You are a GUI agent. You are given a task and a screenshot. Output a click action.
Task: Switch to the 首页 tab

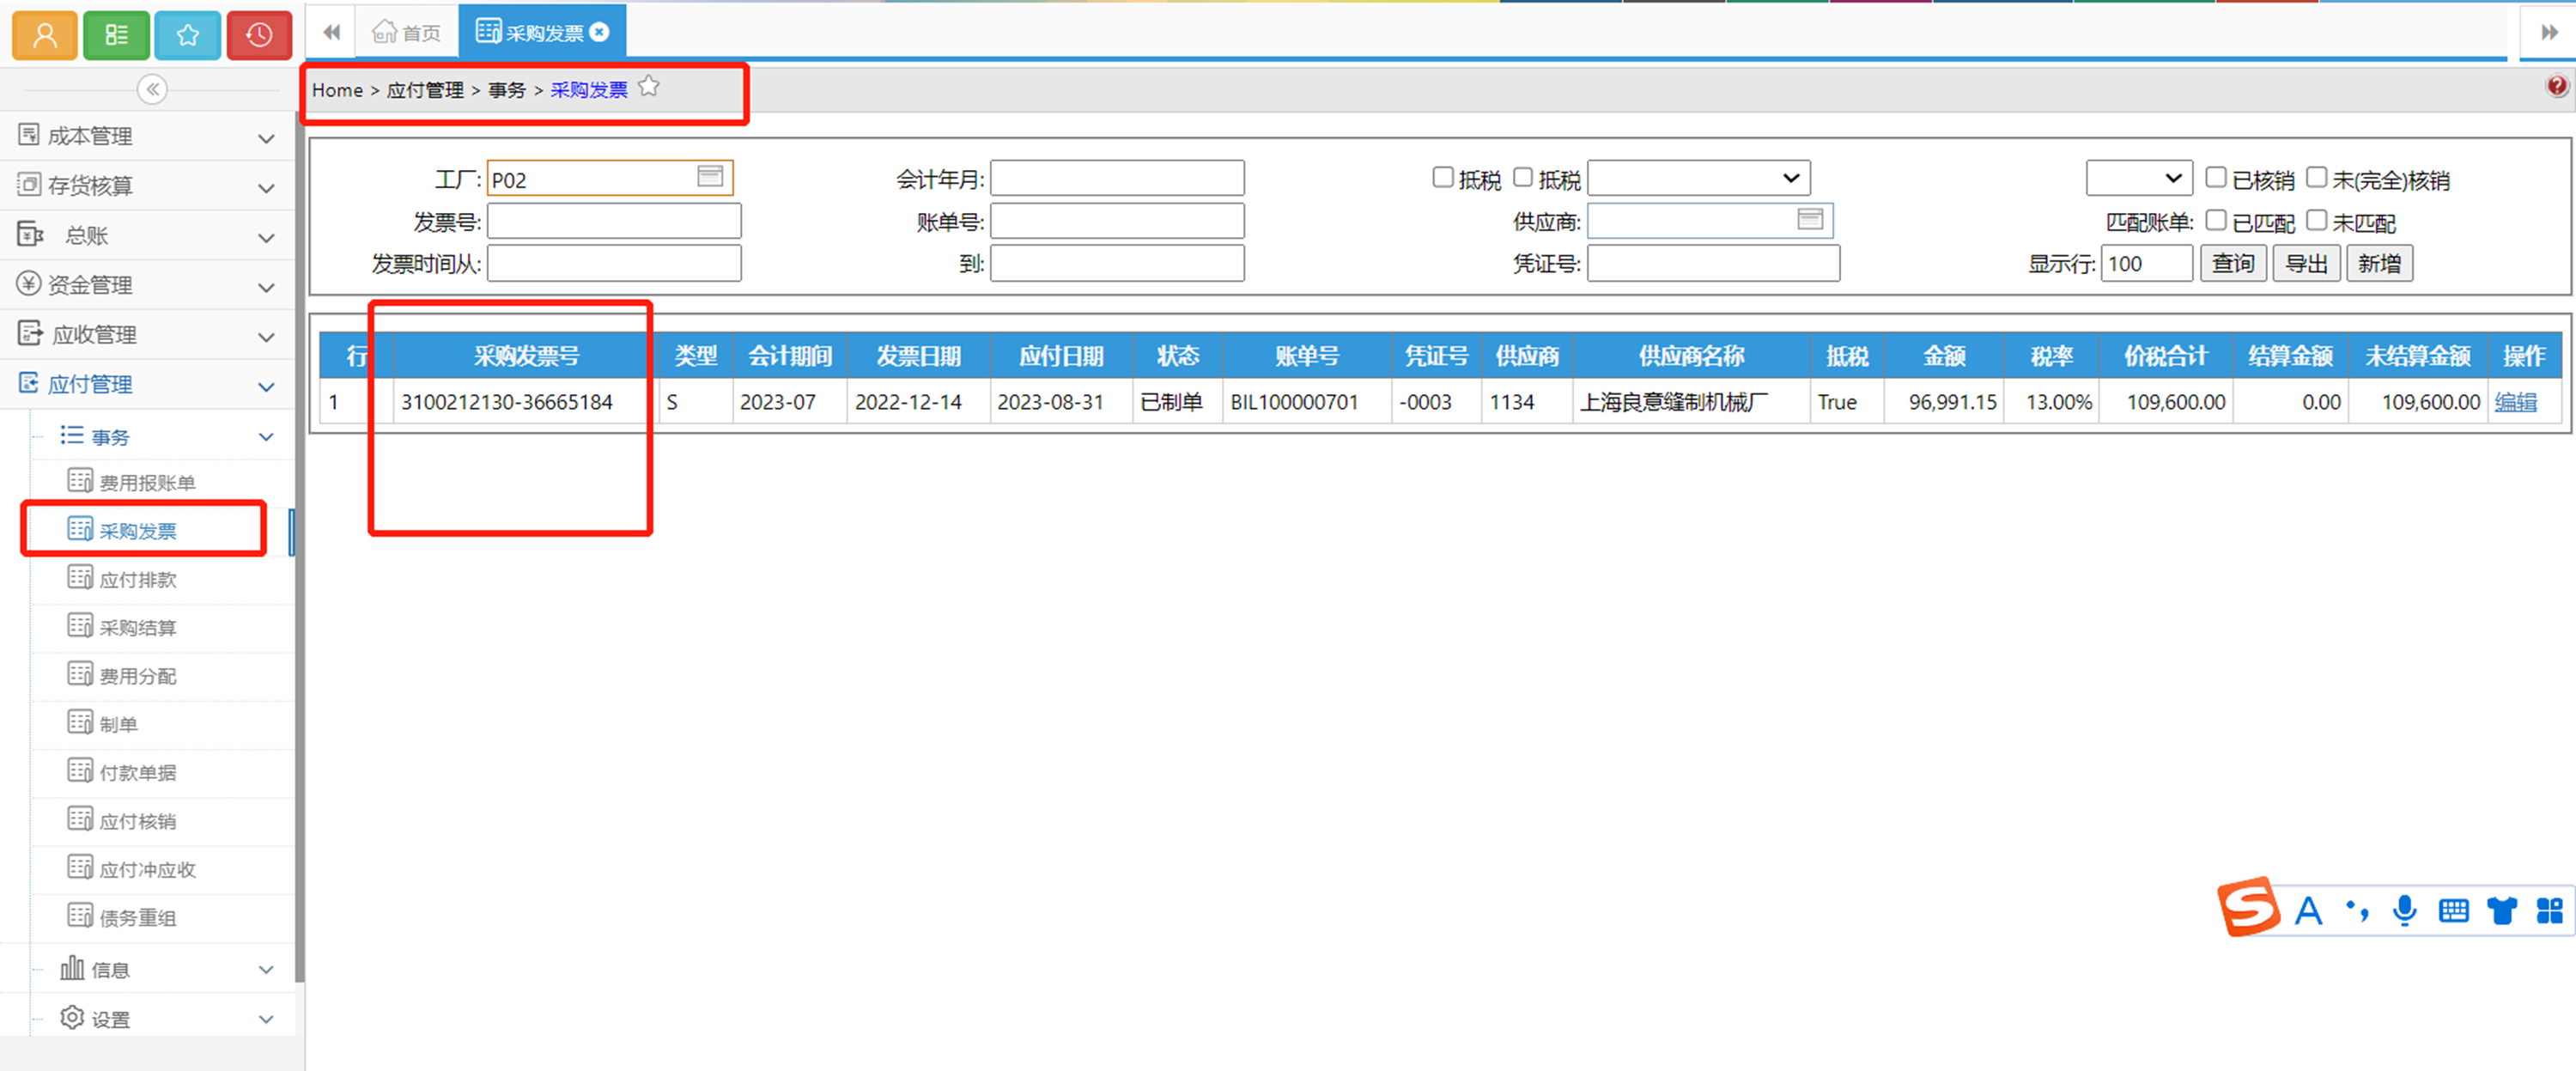point(406,33)
